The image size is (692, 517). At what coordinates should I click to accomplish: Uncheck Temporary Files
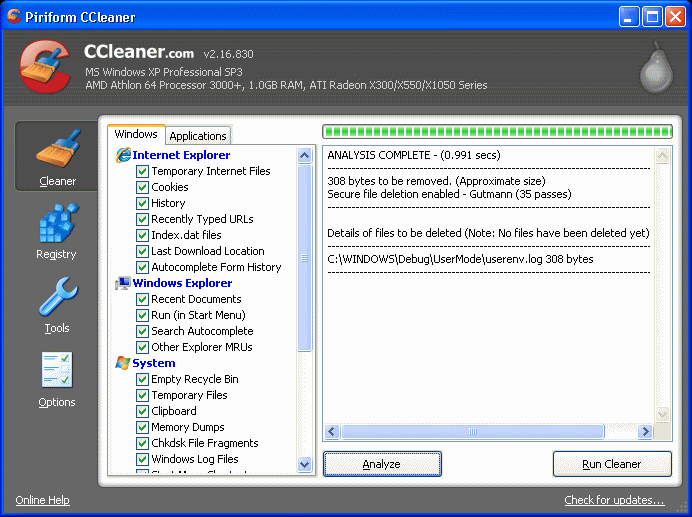coord(142,395)
